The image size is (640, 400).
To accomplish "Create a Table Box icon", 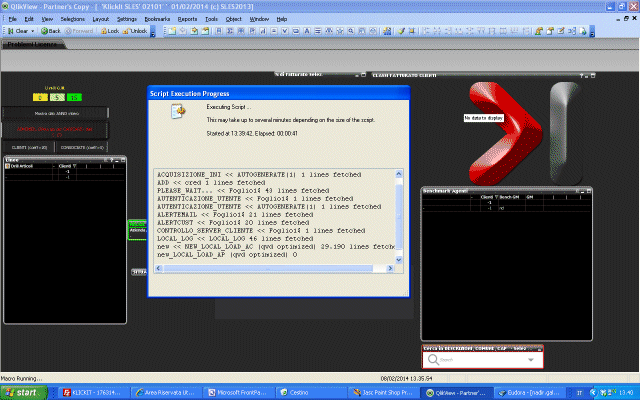I will [241, 31].
